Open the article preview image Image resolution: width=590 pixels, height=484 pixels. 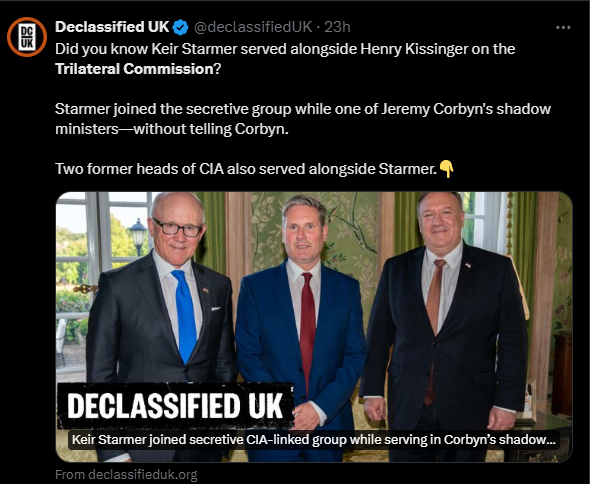coord(314,327)
